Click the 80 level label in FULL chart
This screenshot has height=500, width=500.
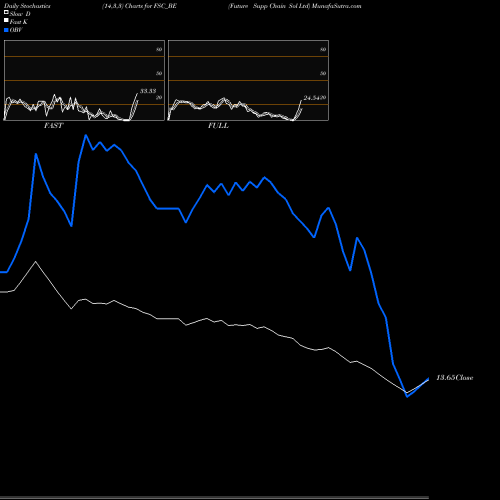tap(323, 49)
